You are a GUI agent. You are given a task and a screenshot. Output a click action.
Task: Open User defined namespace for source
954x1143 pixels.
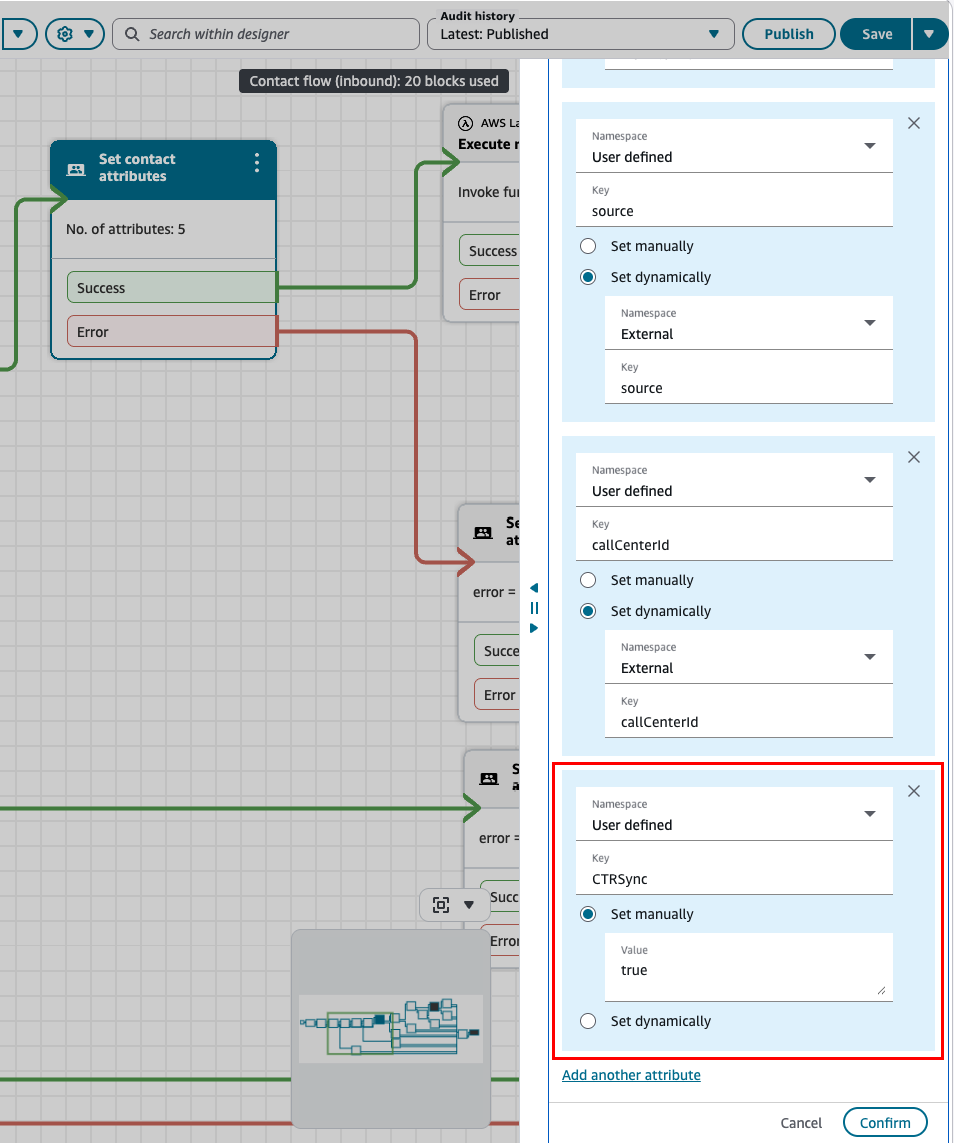coord(734,146)
